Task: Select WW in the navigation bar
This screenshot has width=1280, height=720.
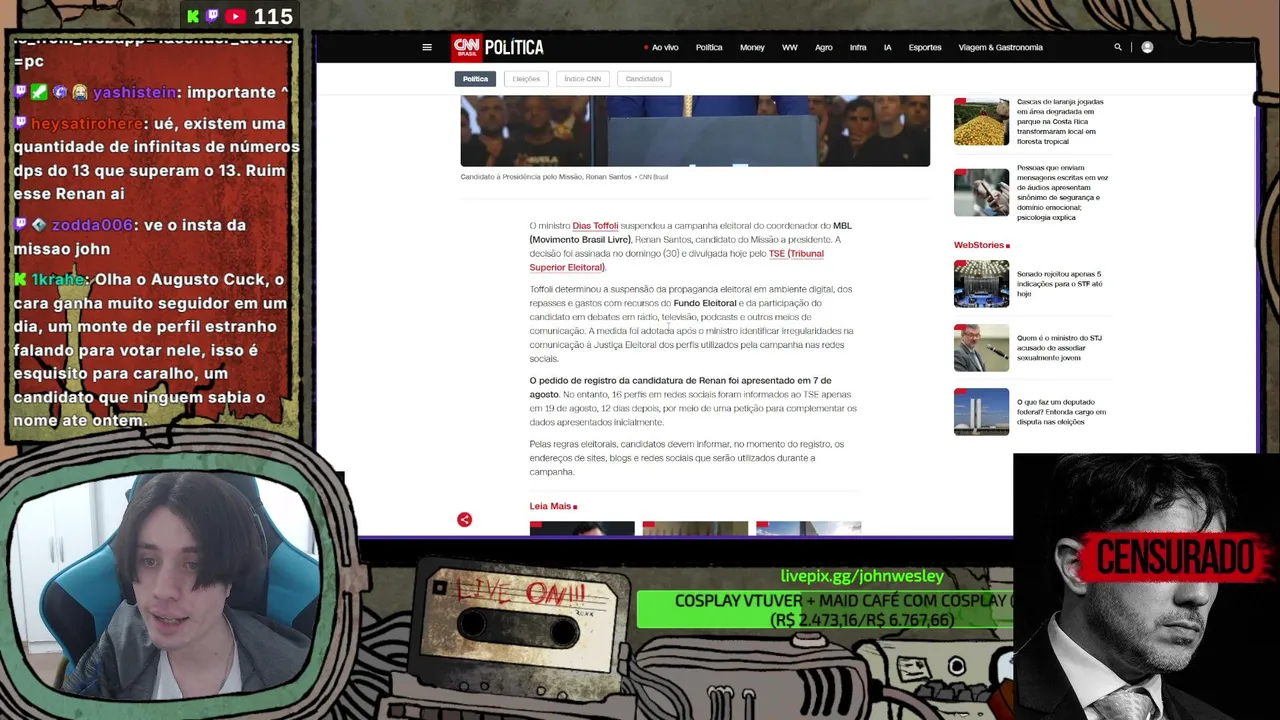Action: pyautogui.click(x=790, y=47)
